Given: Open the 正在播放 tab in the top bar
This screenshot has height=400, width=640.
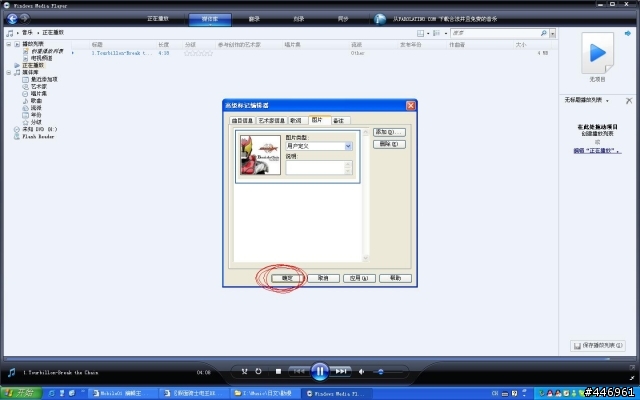Looking at the screenshot, I should (158, 19).
